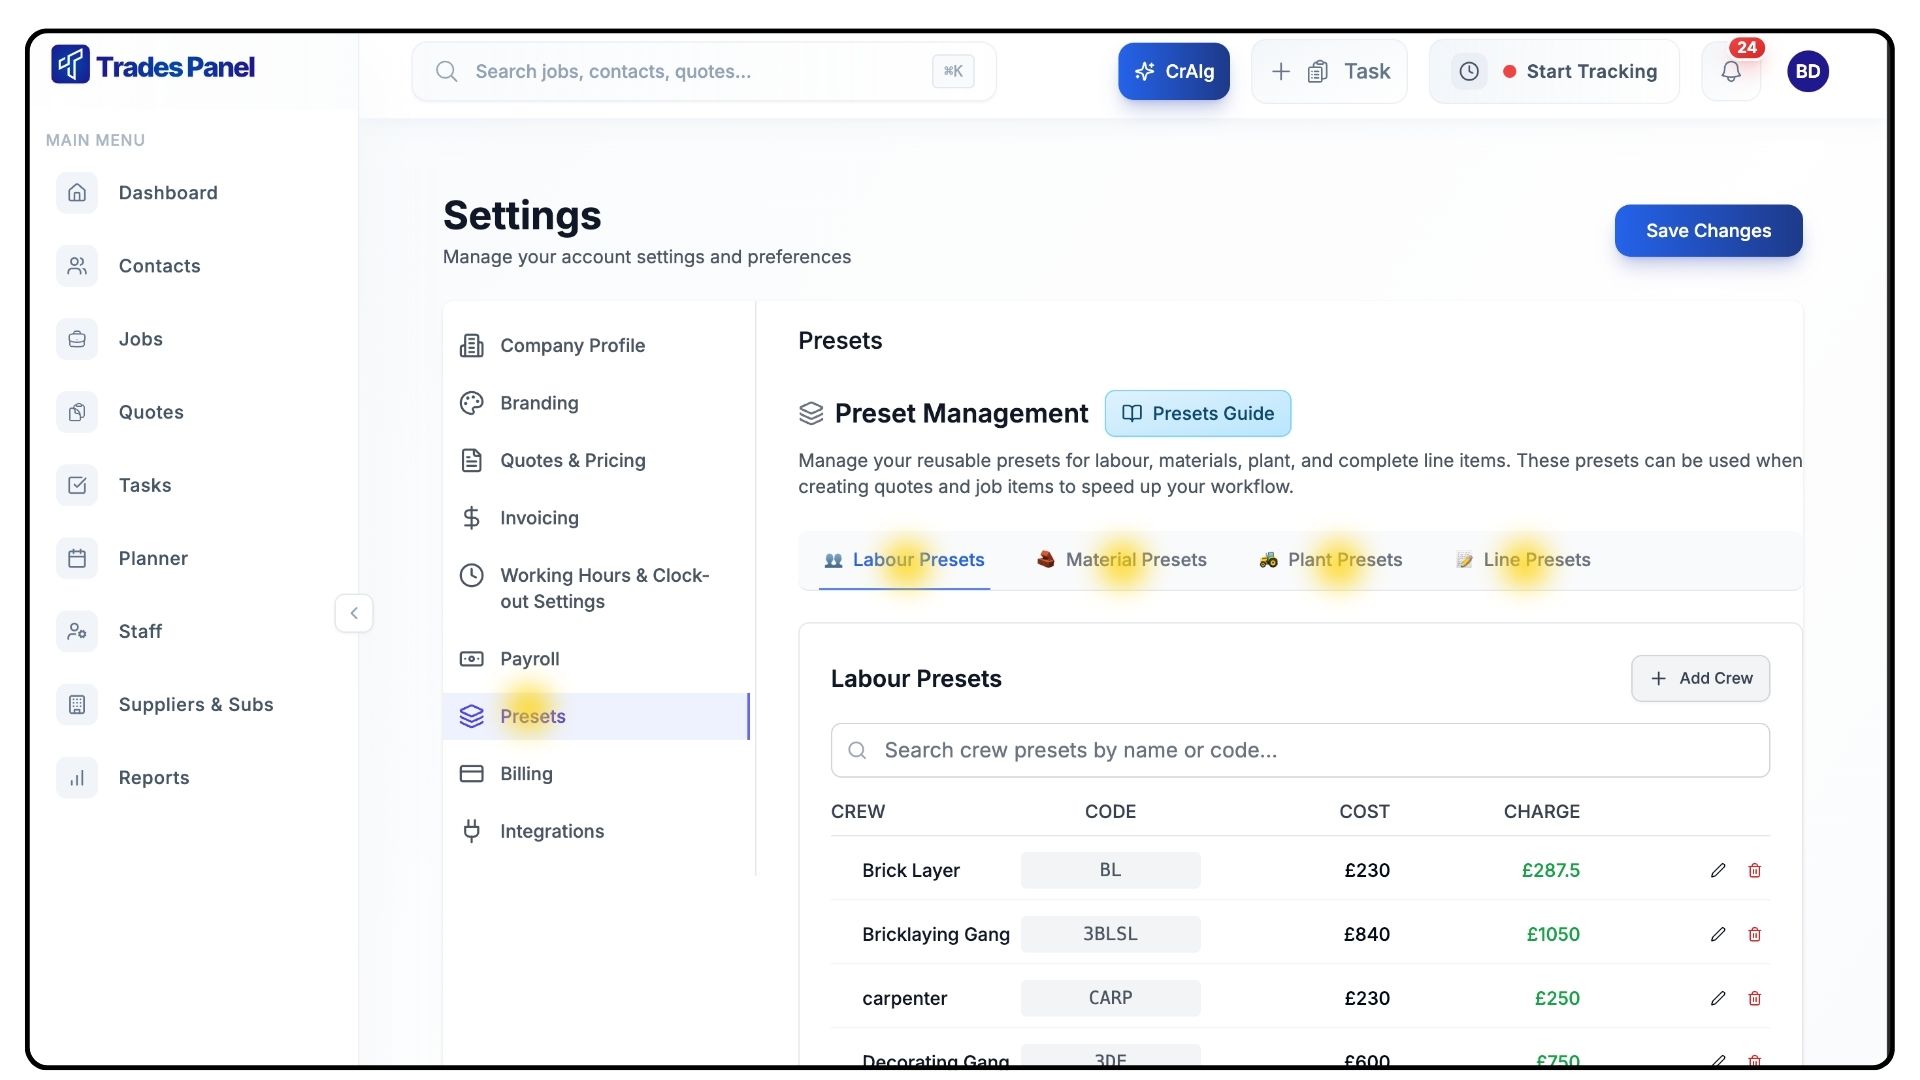Open Dashboard from the home icon

click(x=77, y=193)
